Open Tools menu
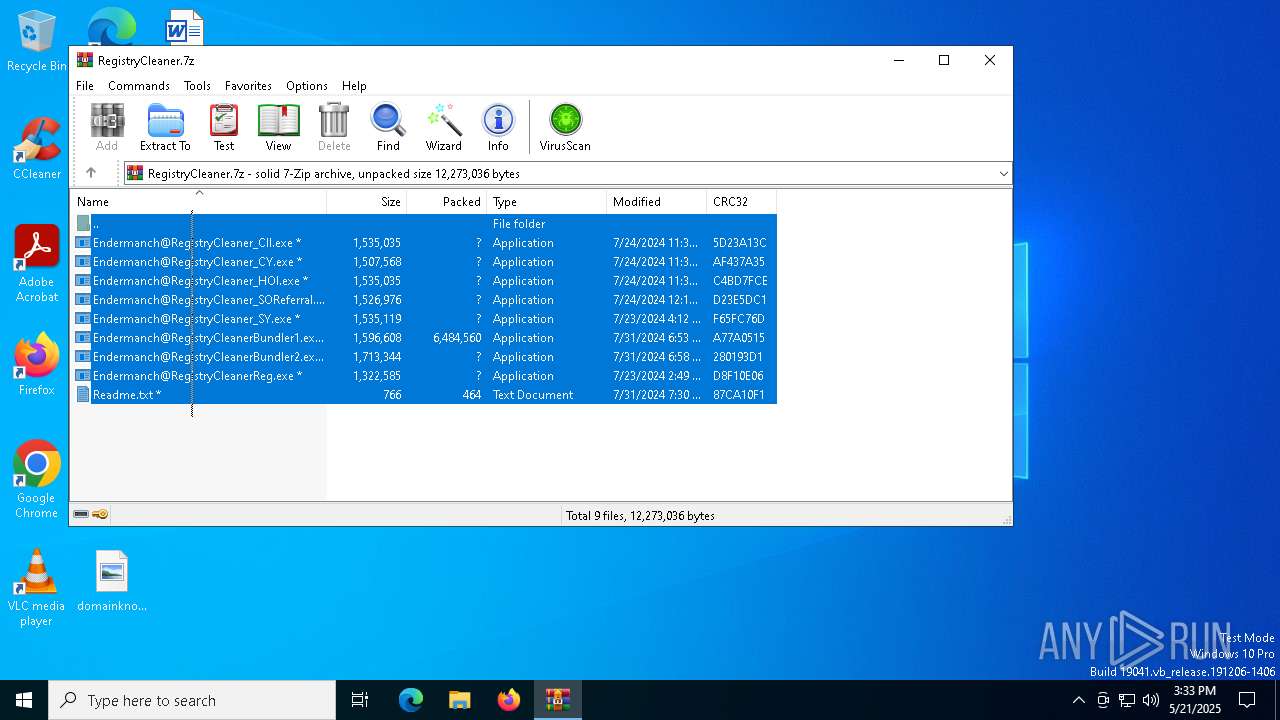The image size is (1280, 720). pyautogui.click(x=197, y=86)
